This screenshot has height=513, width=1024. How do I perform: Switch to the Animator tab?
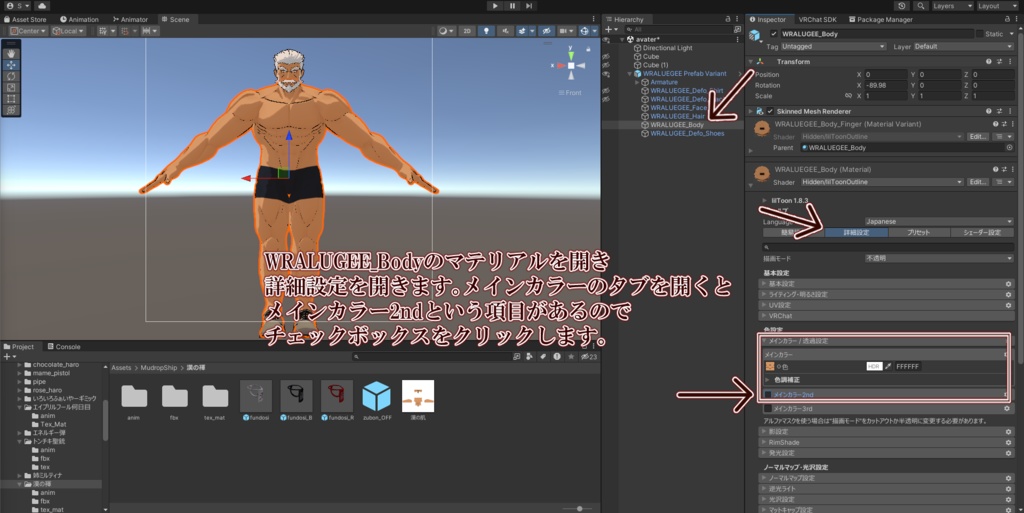click(130, 20)
